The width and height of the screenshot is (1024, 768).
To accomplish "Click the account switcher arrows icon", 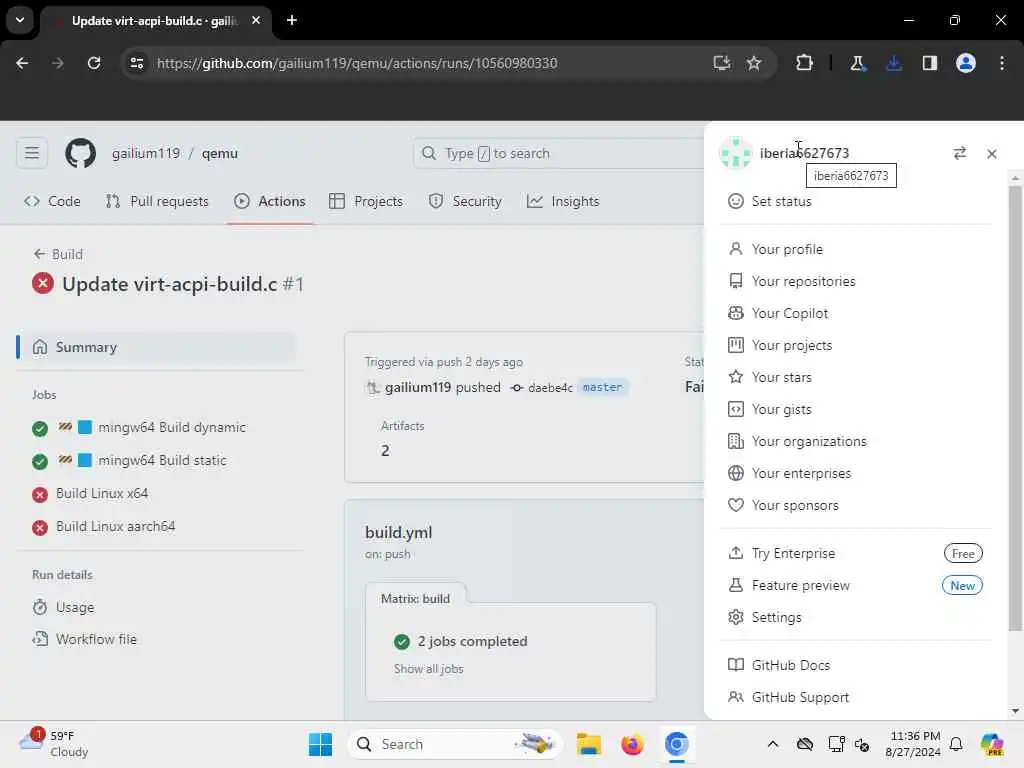I will [959, 153].
